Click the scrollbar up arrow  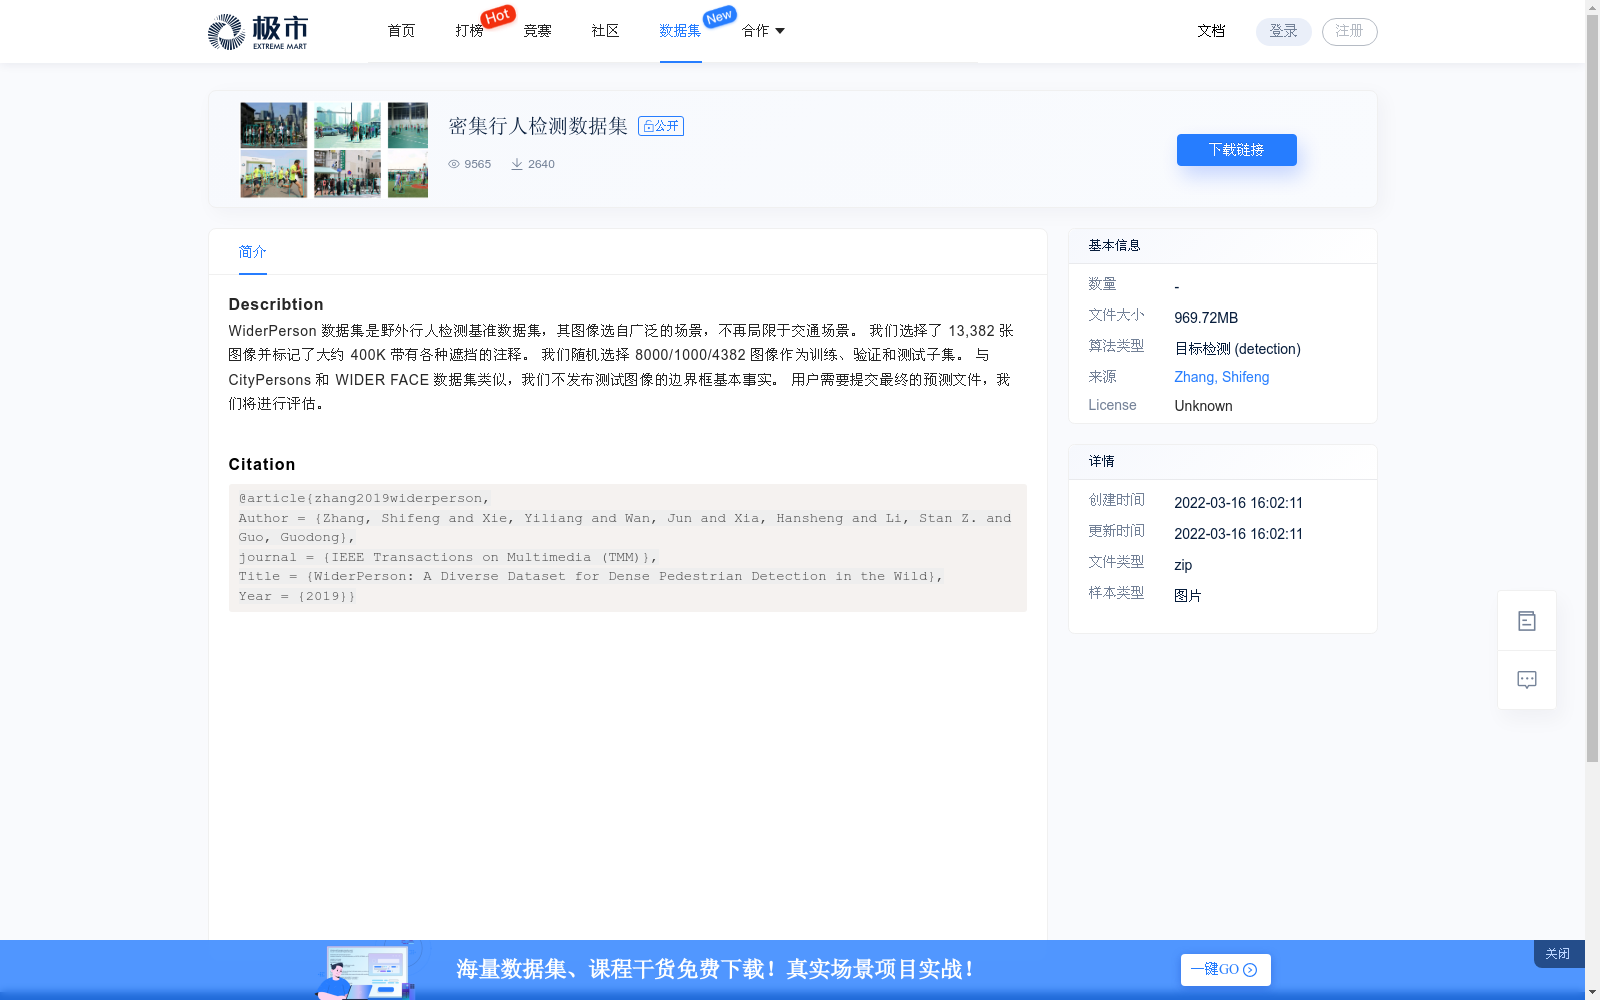(1592, 7)
